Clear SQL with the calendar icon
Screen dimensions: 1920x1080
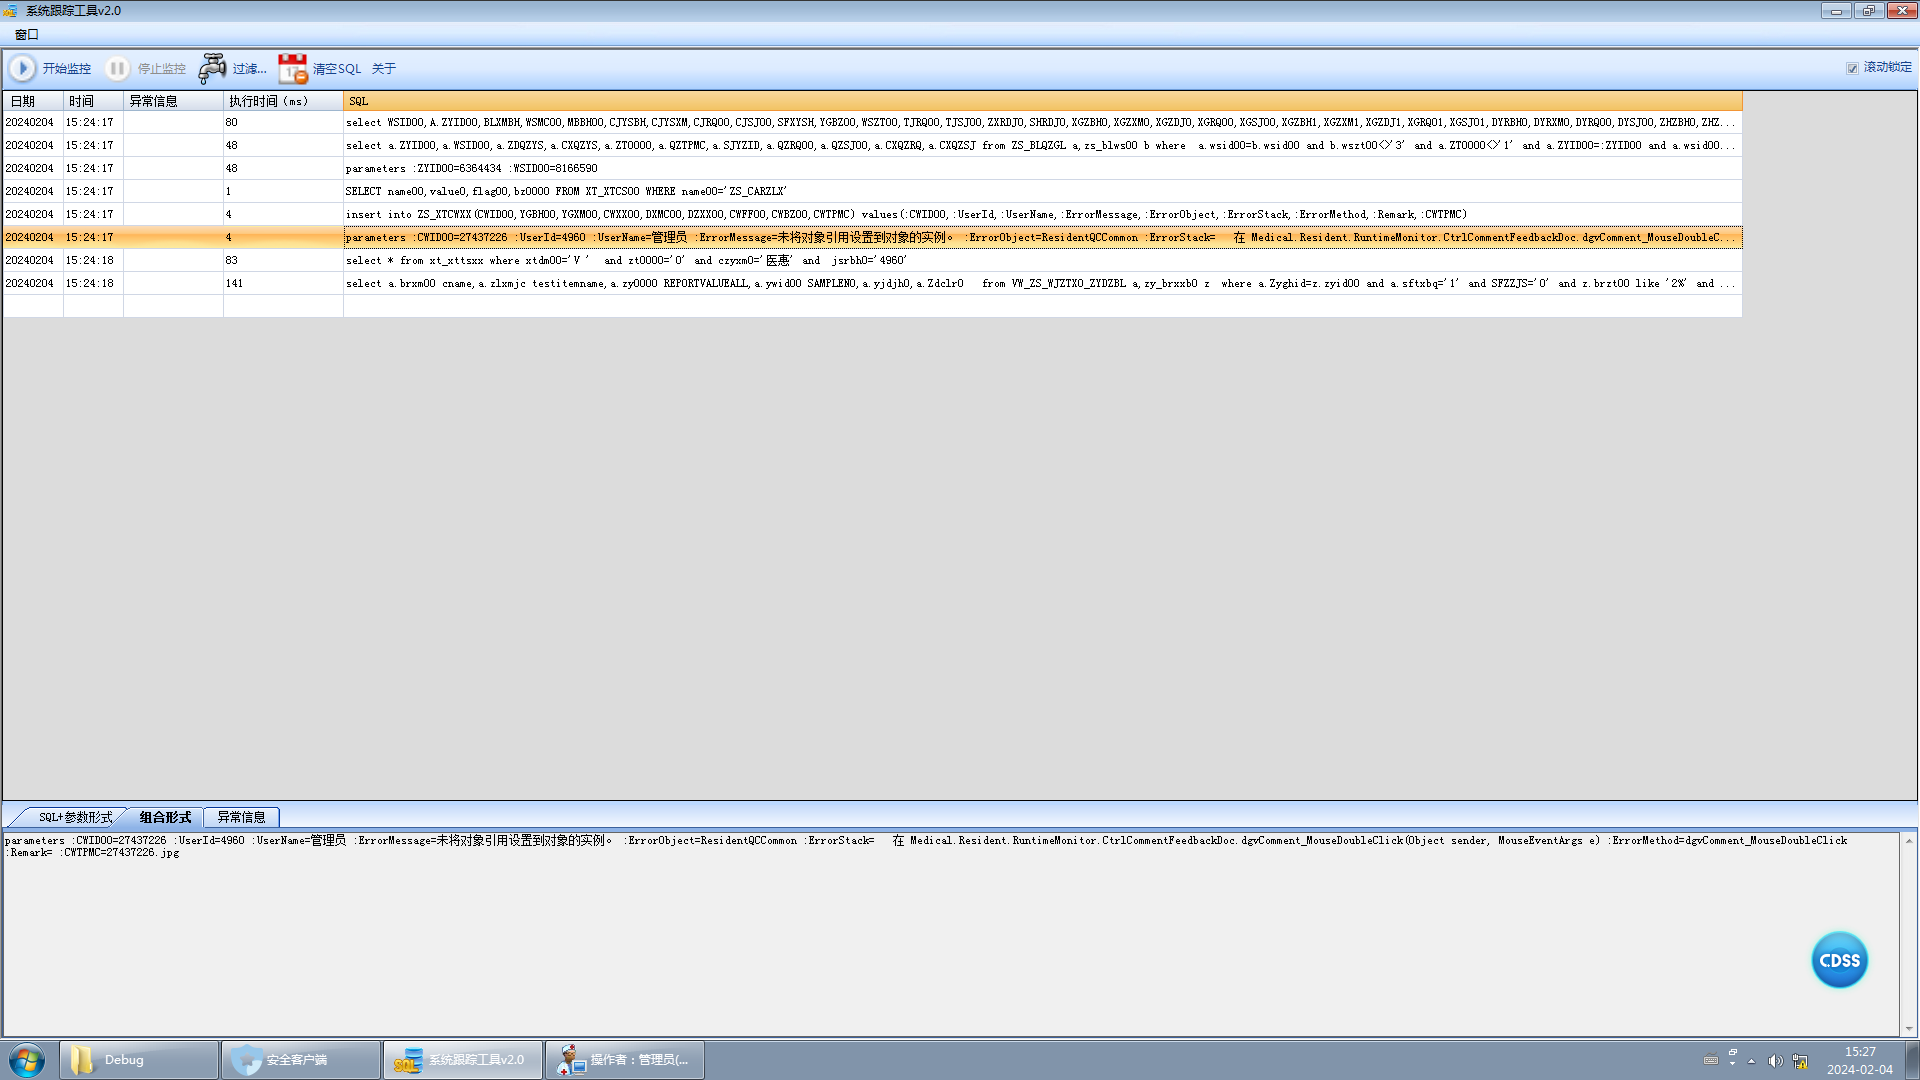tap(292, 68)
